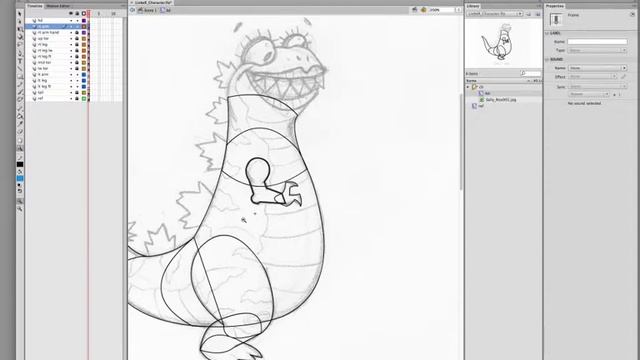The image size is (640, 360).
Task: Select the Library panel tab
Action: 473,6
